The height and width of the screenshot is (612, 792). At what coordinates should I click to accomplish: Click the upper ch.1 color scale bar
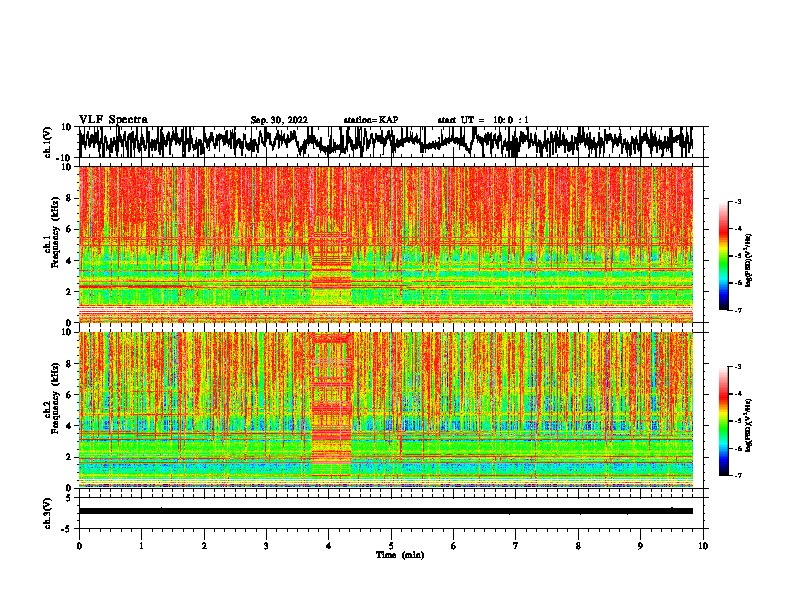723,256
